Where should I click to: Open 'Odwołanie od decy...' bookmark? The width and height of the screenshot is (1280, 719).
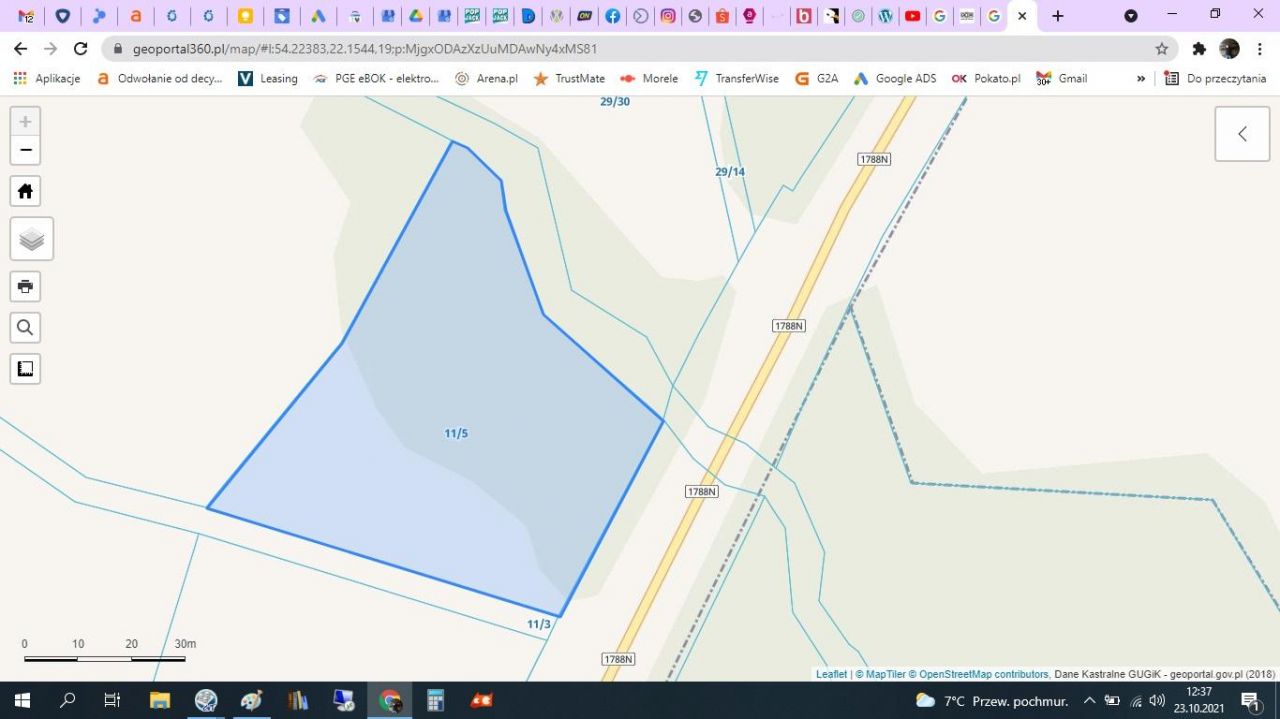pos(159,78)
